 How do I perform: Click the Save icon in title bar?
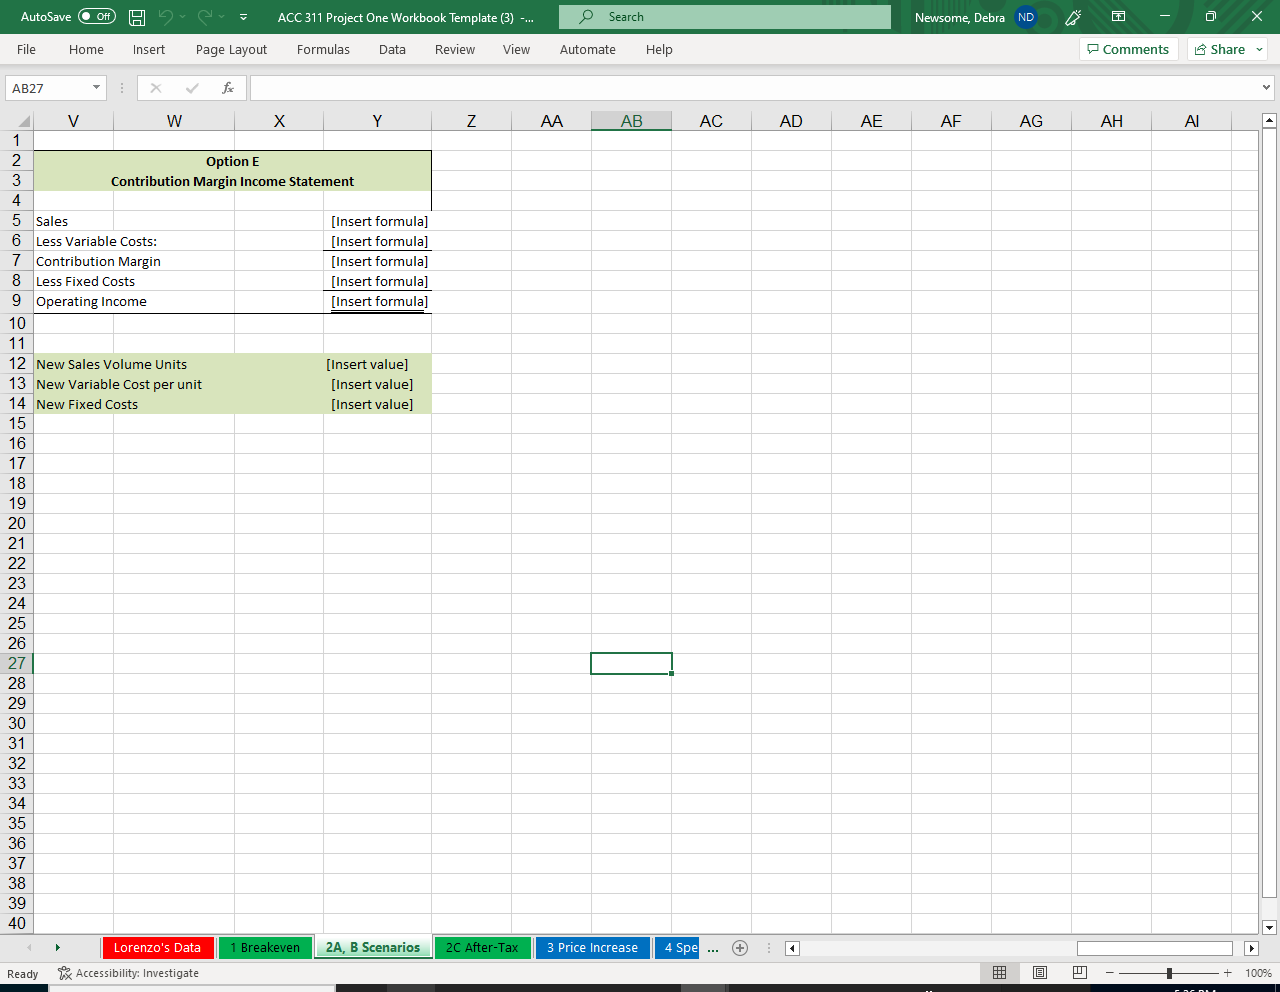point(138,17)
